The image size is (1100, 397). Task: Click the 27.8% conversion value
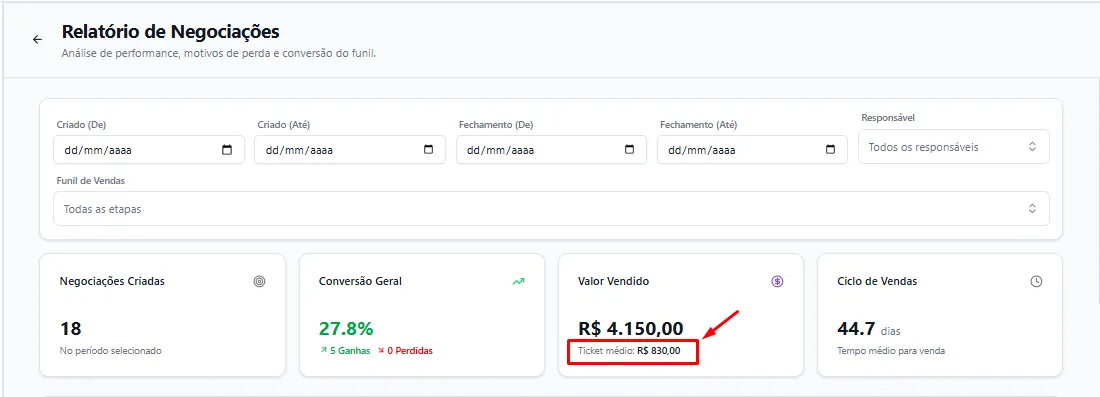click(346, 328)
